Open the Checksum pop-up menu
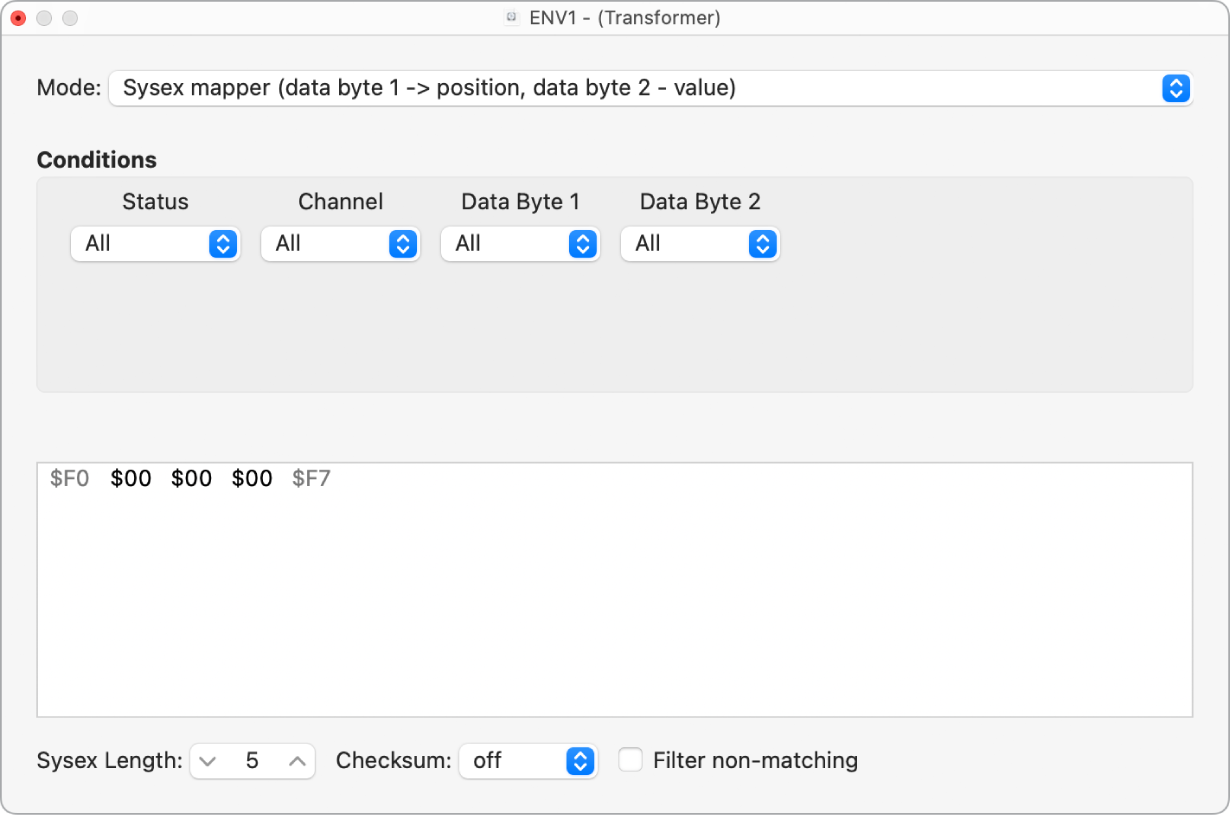This screenshot has width=1232, height=817. click(x=528, y=761)
